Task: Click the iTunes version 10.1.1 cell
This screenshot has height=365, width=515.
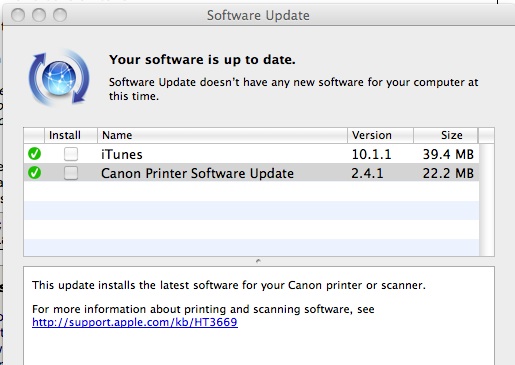Action: click(x=371, y=154)
